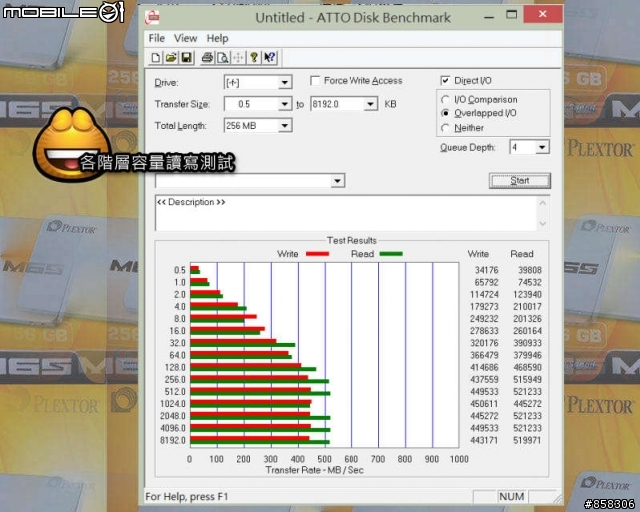Click the 256.0 row read value 515949
Image resolution: width=640 pixels, height=512 pixels.
(x=527, y=379)
